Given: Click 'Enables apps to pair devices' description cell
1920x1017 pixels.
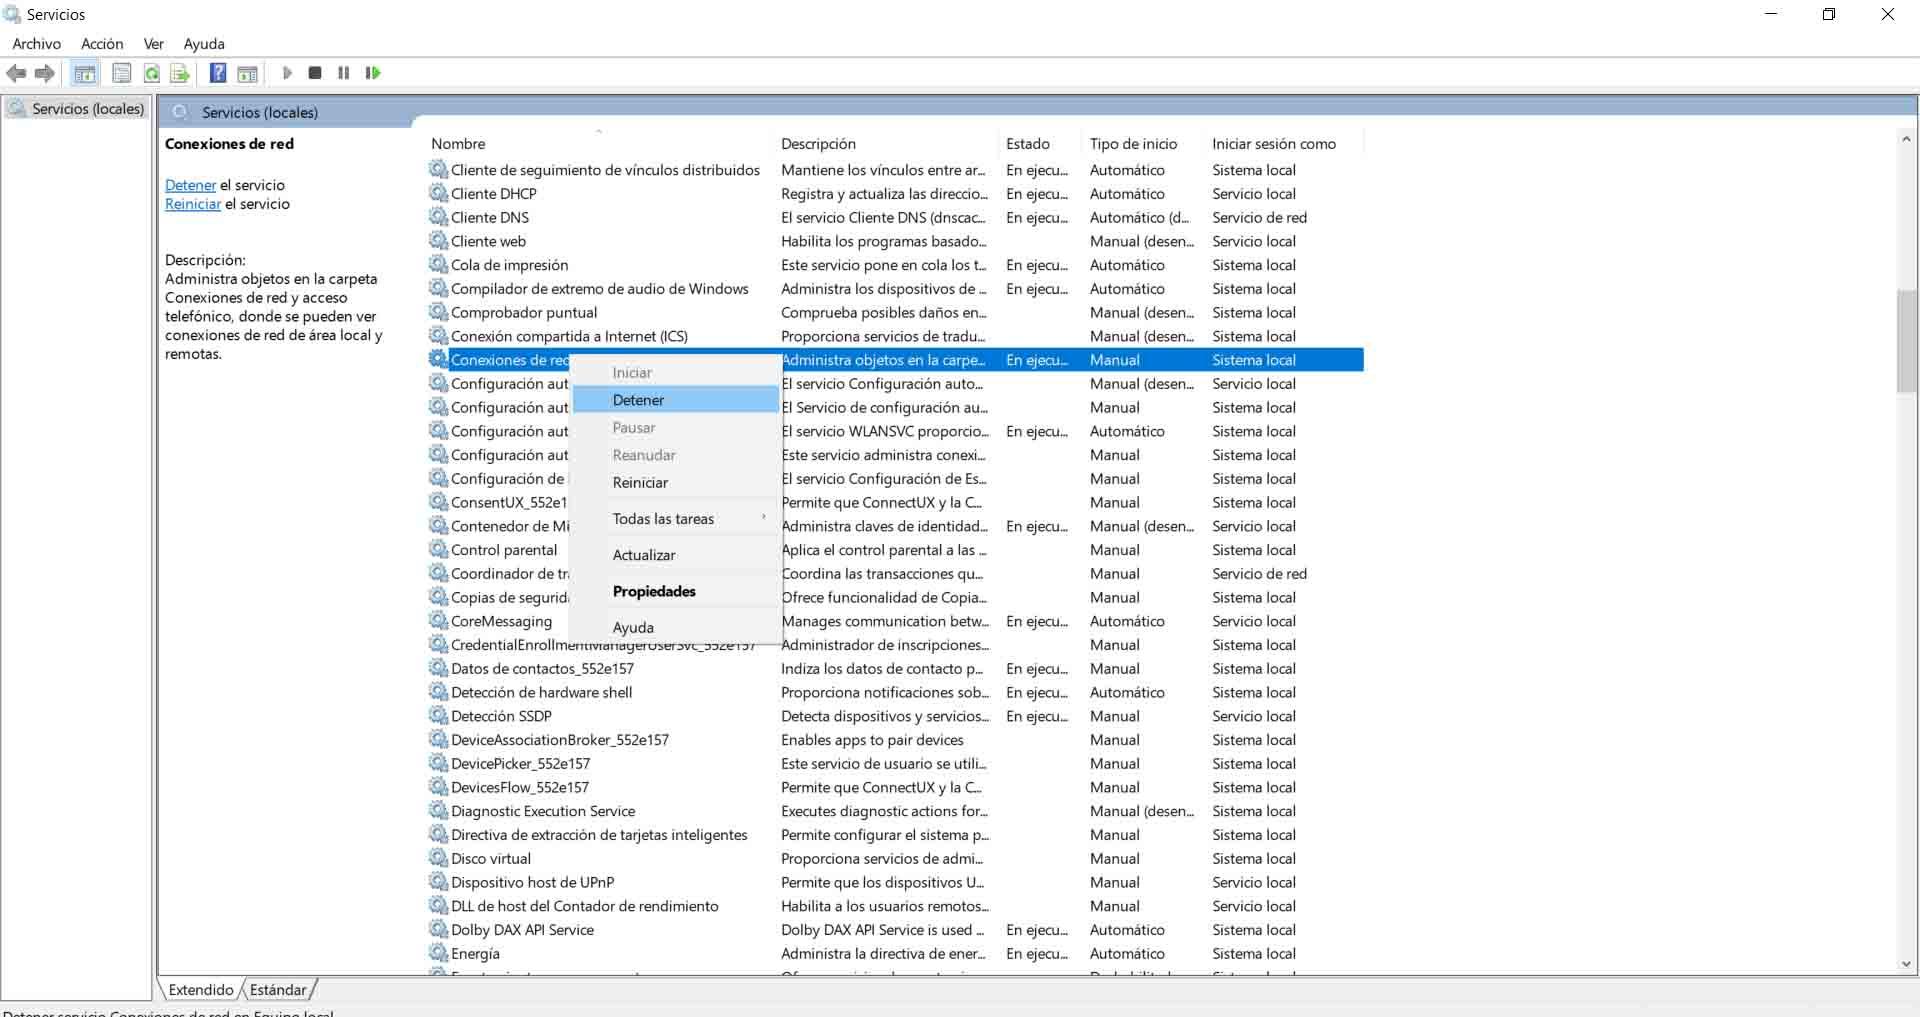Looking at the screenshot, I should coord(872,740).
